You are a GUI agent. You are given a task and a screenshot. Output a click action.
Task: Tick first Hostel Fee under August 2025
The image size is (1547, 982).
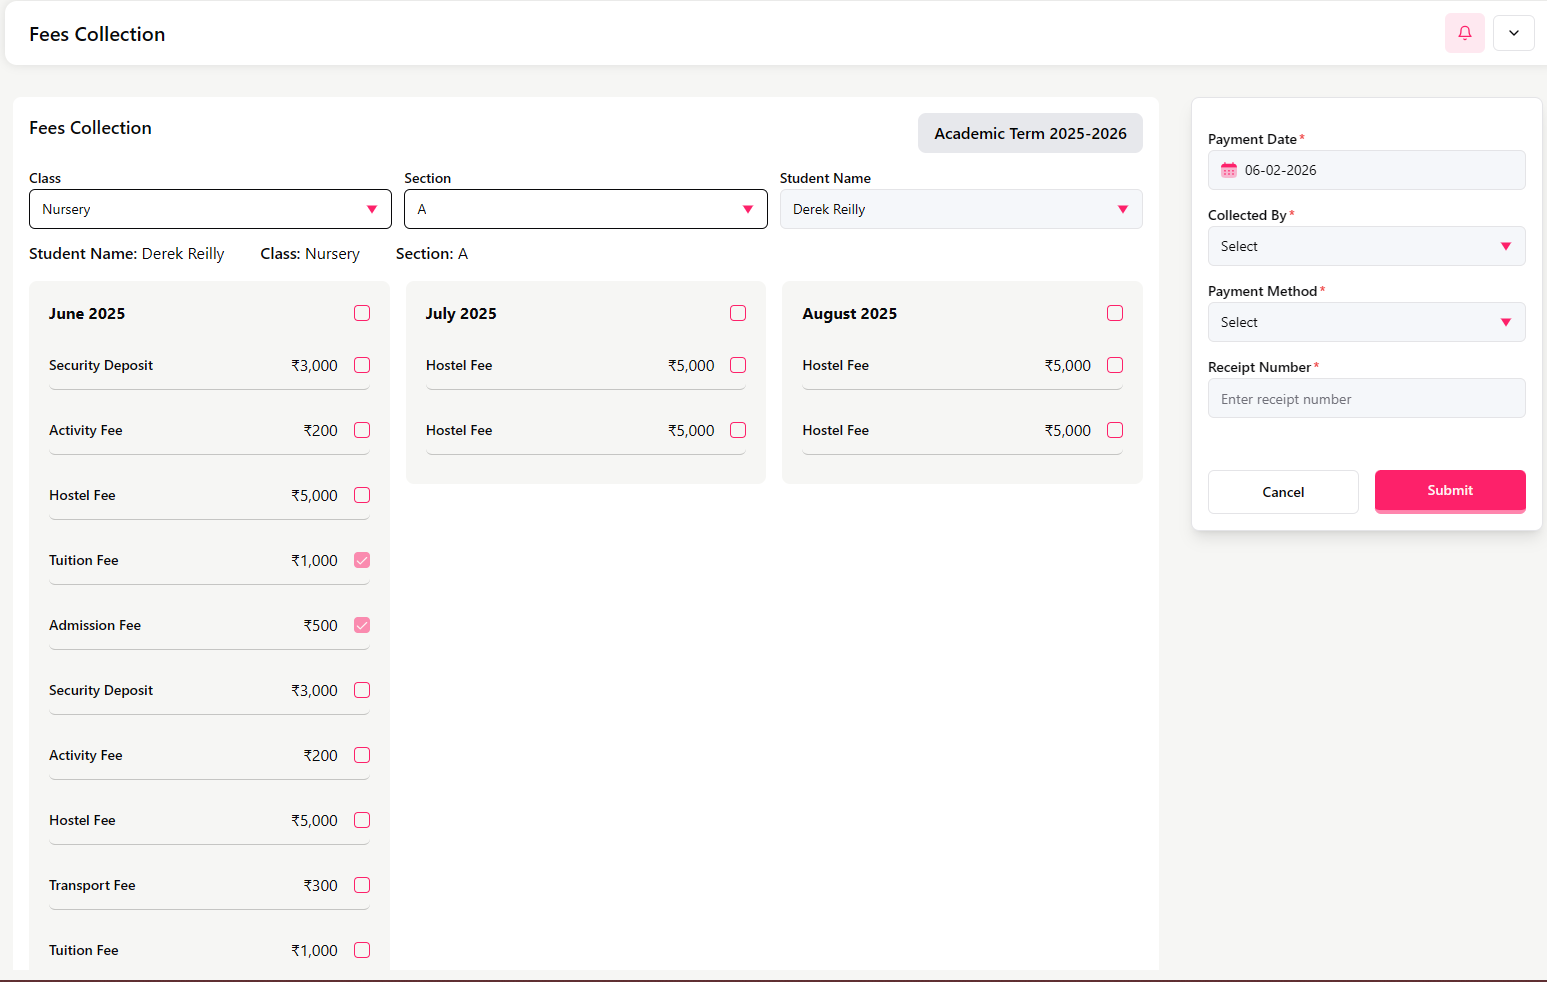tap(1115, 365)
